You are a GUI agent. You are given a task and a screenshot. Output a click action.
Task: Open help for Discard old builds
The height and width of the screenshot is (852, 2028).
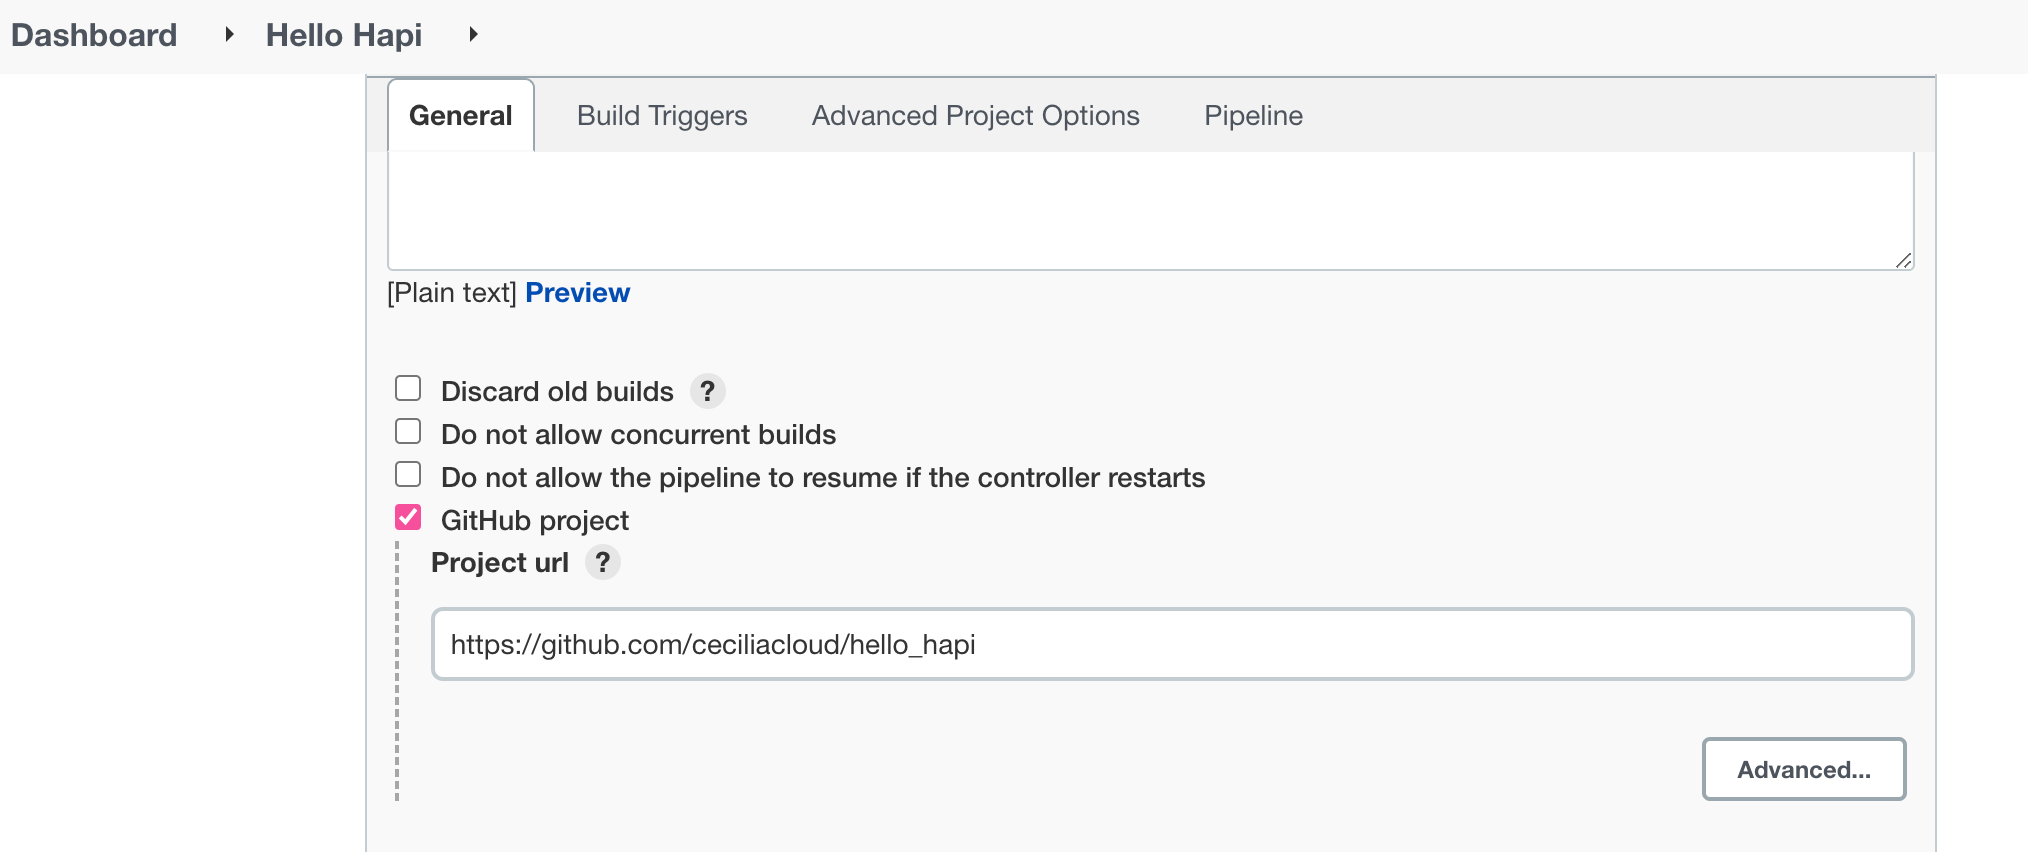click(x=707, y=391)
